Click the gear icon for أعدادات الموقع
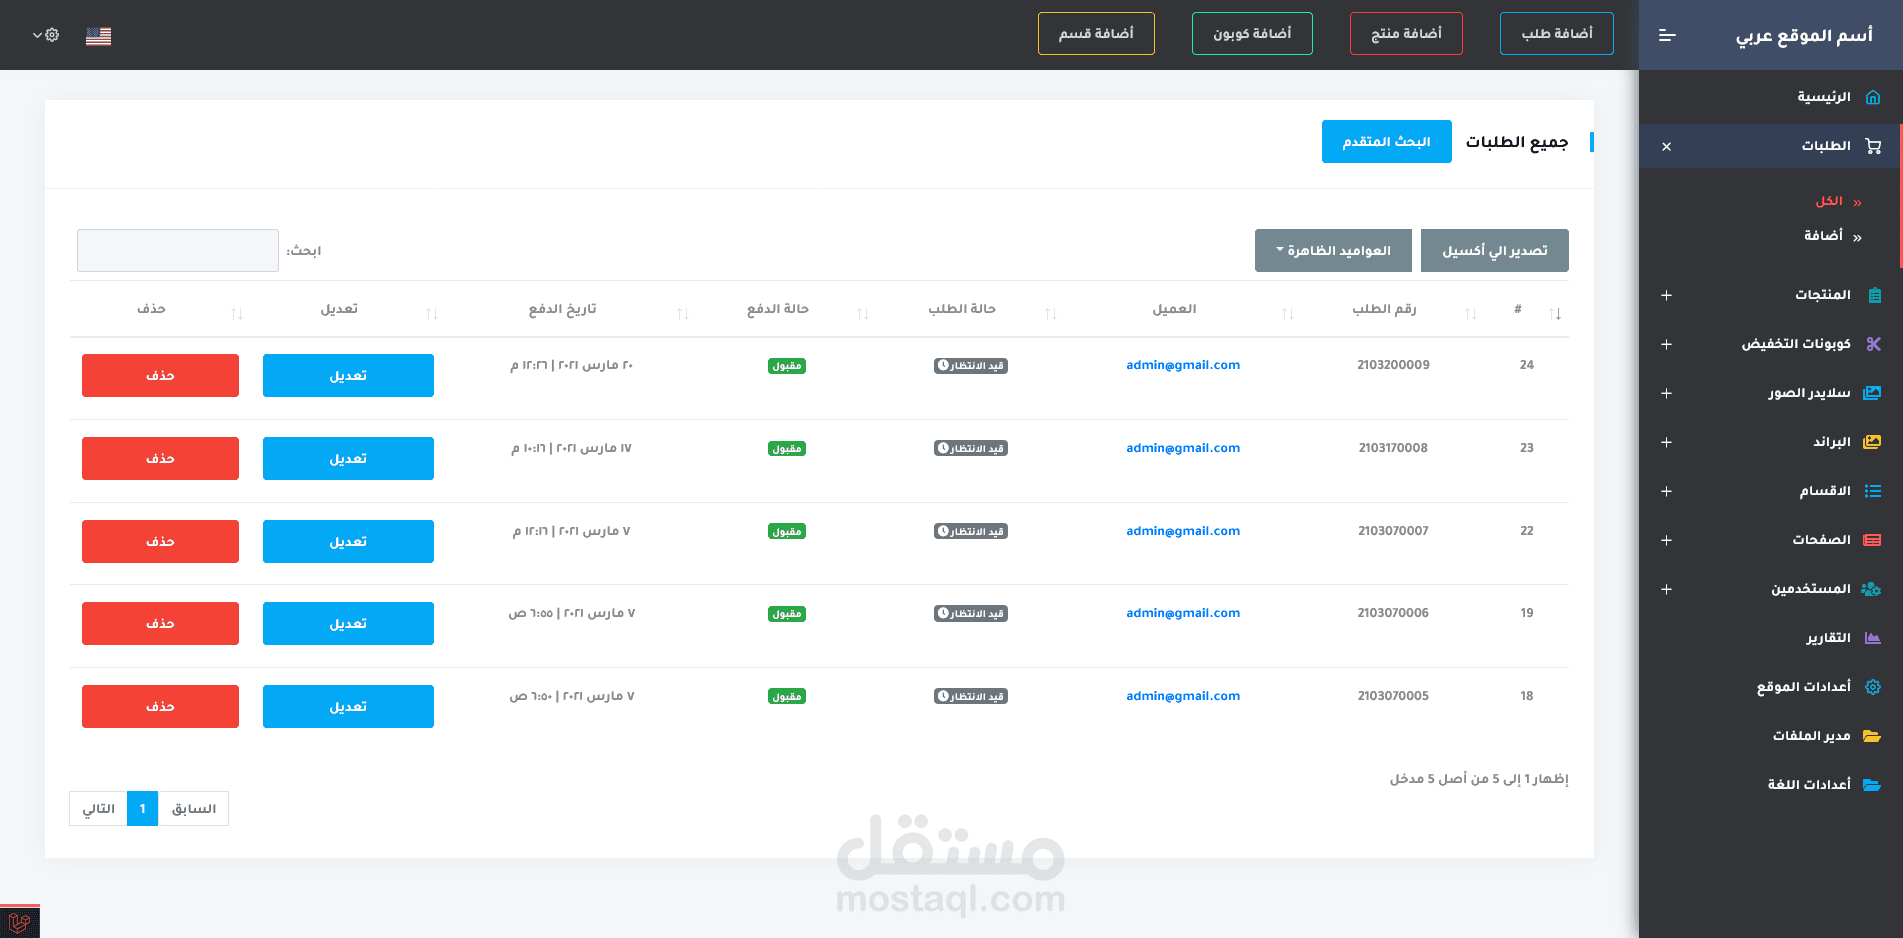The width and height of the screenshot is (1903, 938). pyautogui.click(x=1873, y=687)
